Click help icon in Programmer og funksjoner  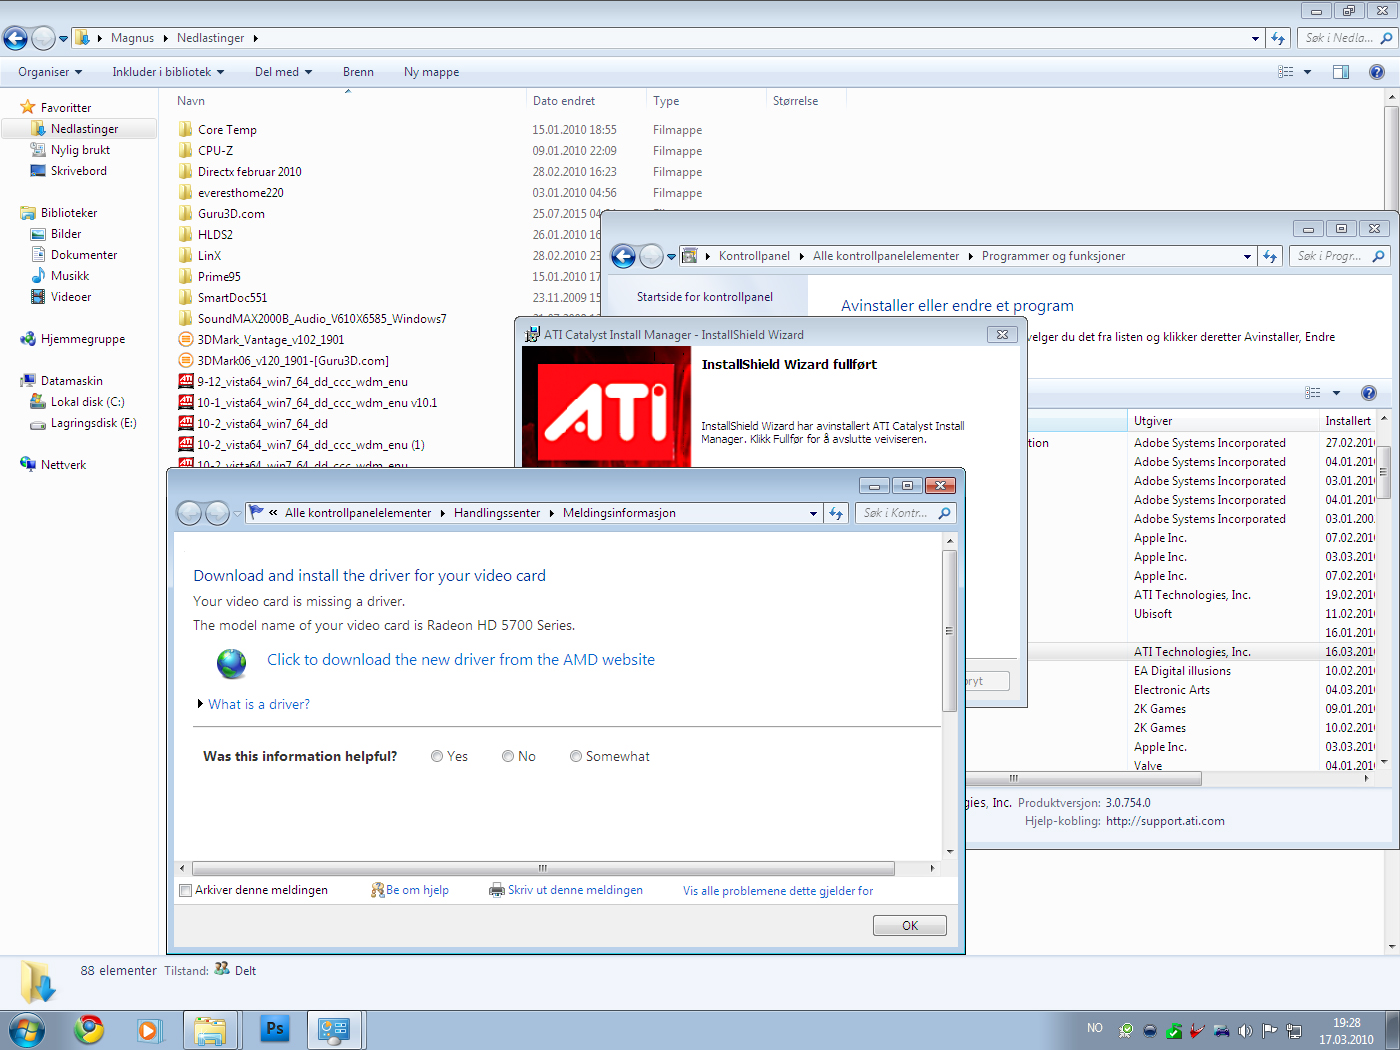click(1369, 393)
